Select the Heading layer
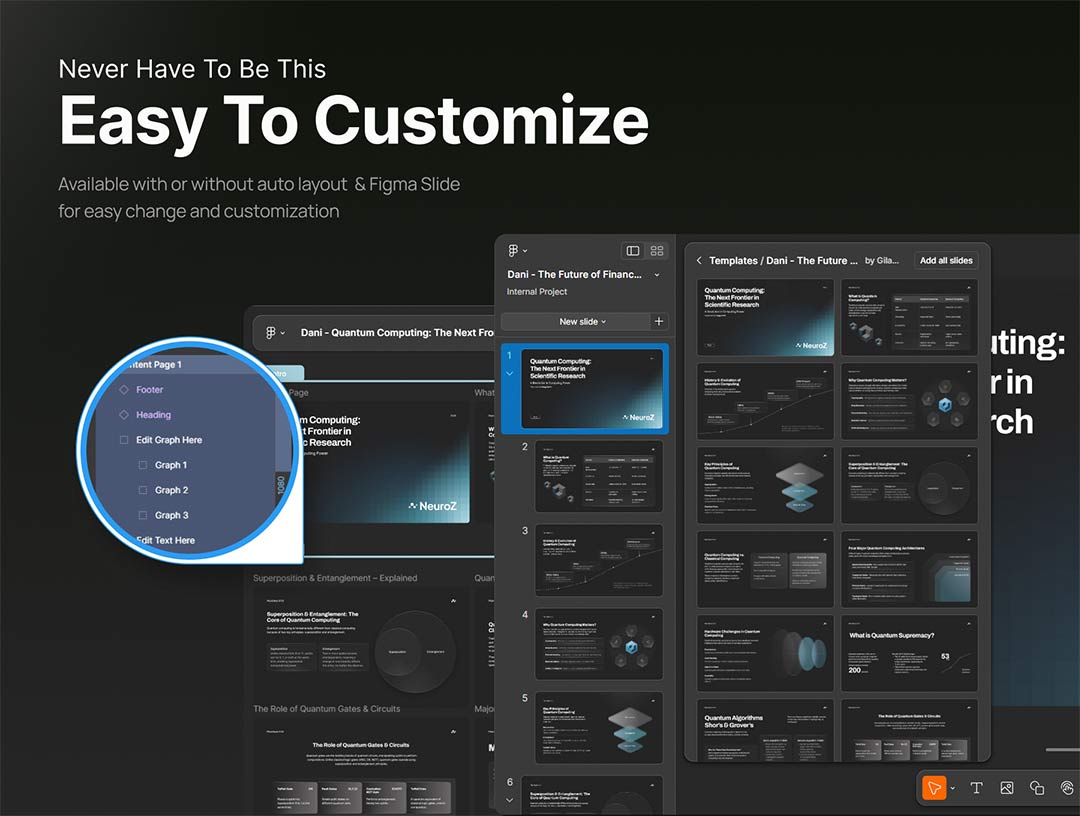1080x816 pixels. (153, 415)
